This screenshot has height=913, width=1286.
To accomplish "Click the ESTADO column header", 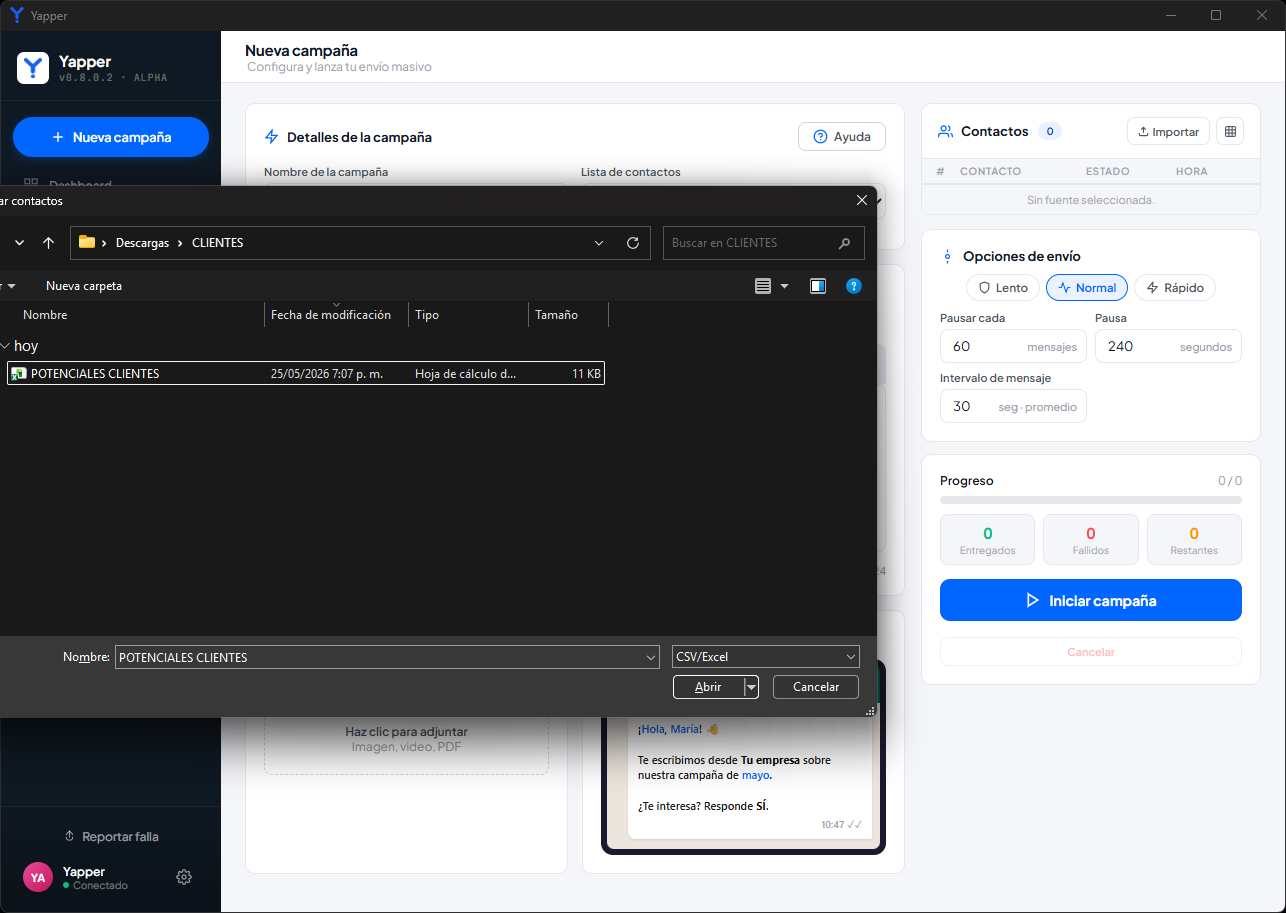I will click(1109, 171).
